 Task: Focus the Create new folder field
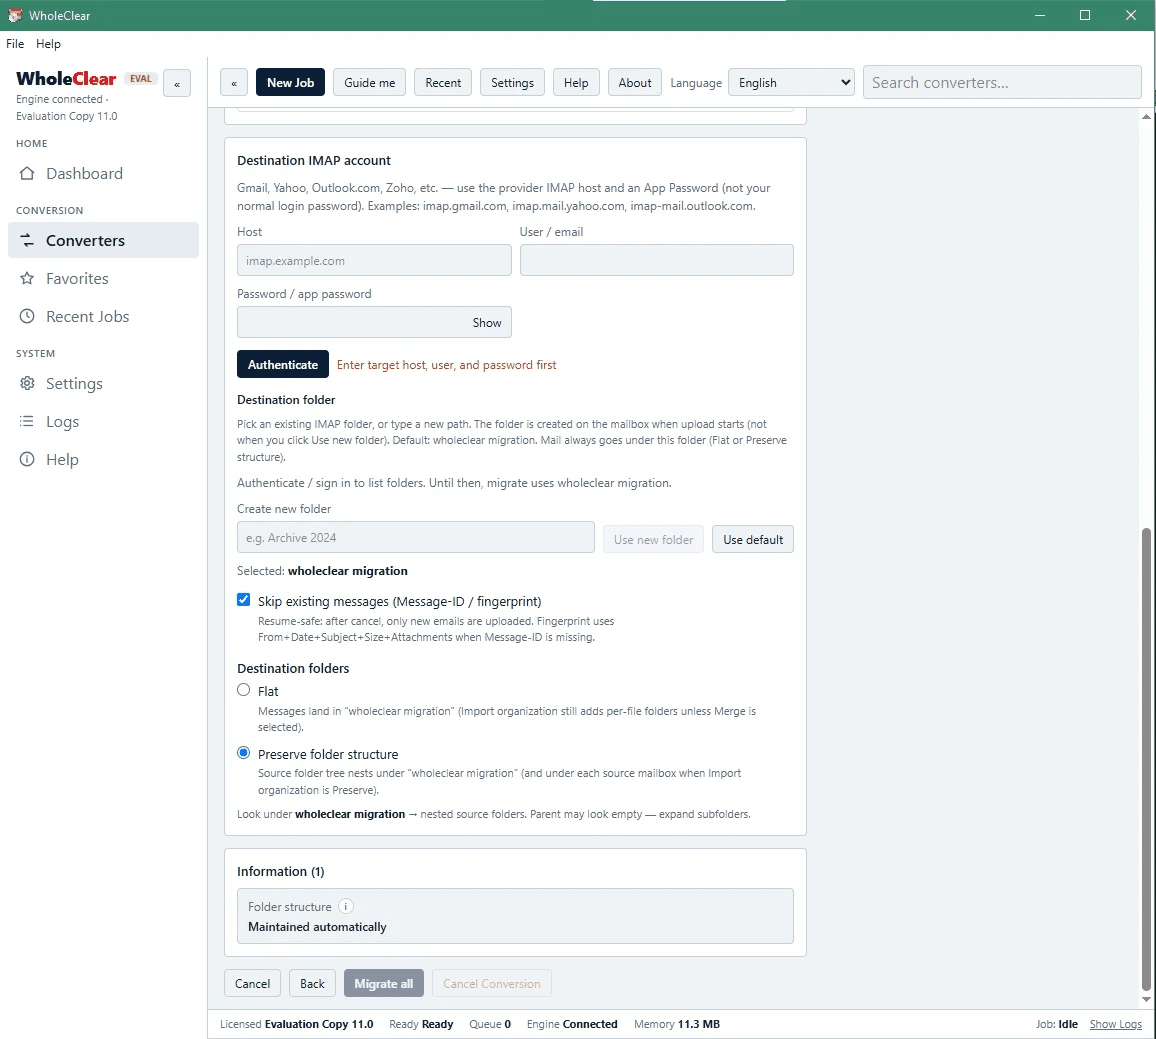pos(416,538)
